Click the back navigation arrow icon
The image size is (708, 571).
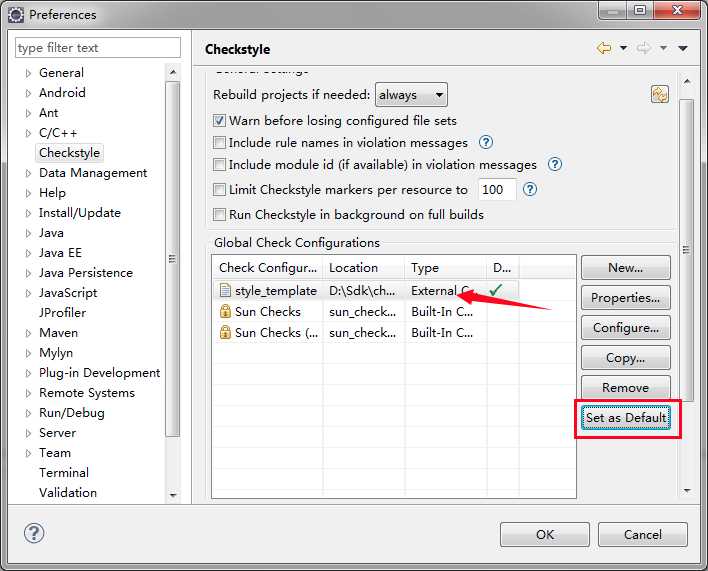[604, 48]
